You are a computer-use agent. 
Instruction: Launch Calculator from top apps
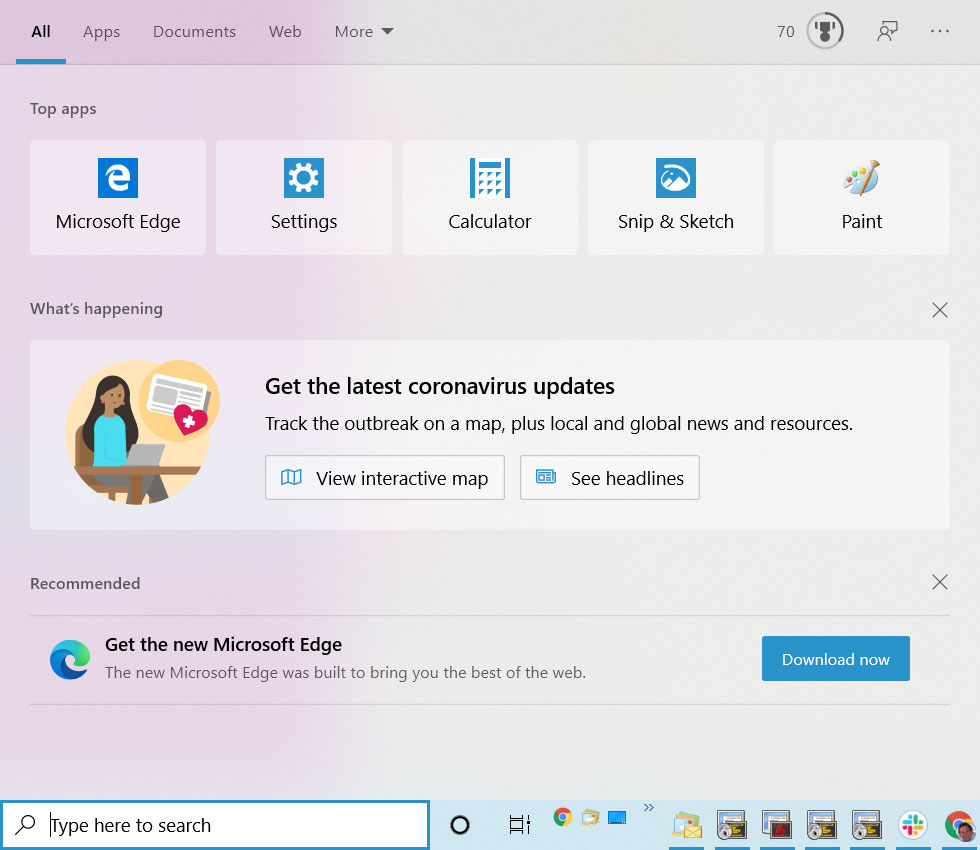point(489,197)
